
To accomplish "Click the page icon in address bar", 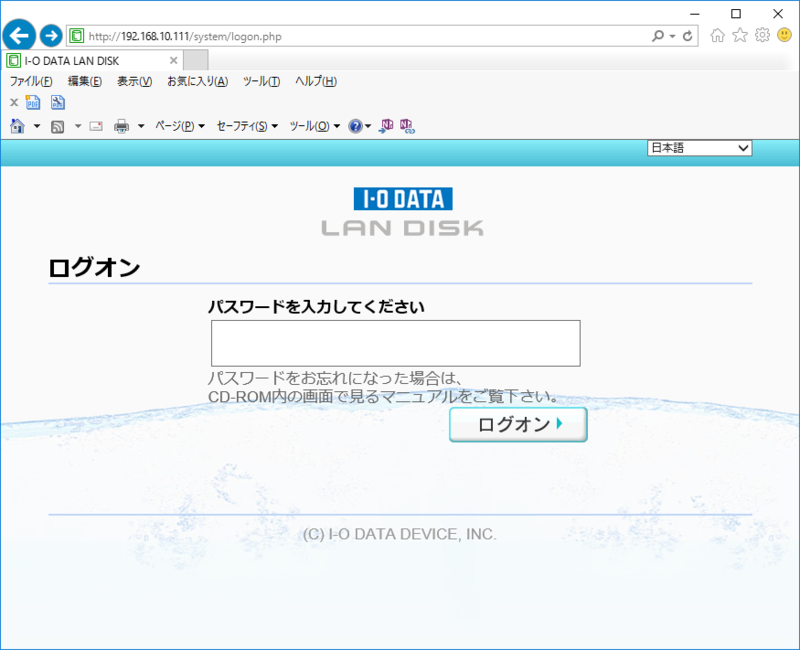I will point(77,36).
